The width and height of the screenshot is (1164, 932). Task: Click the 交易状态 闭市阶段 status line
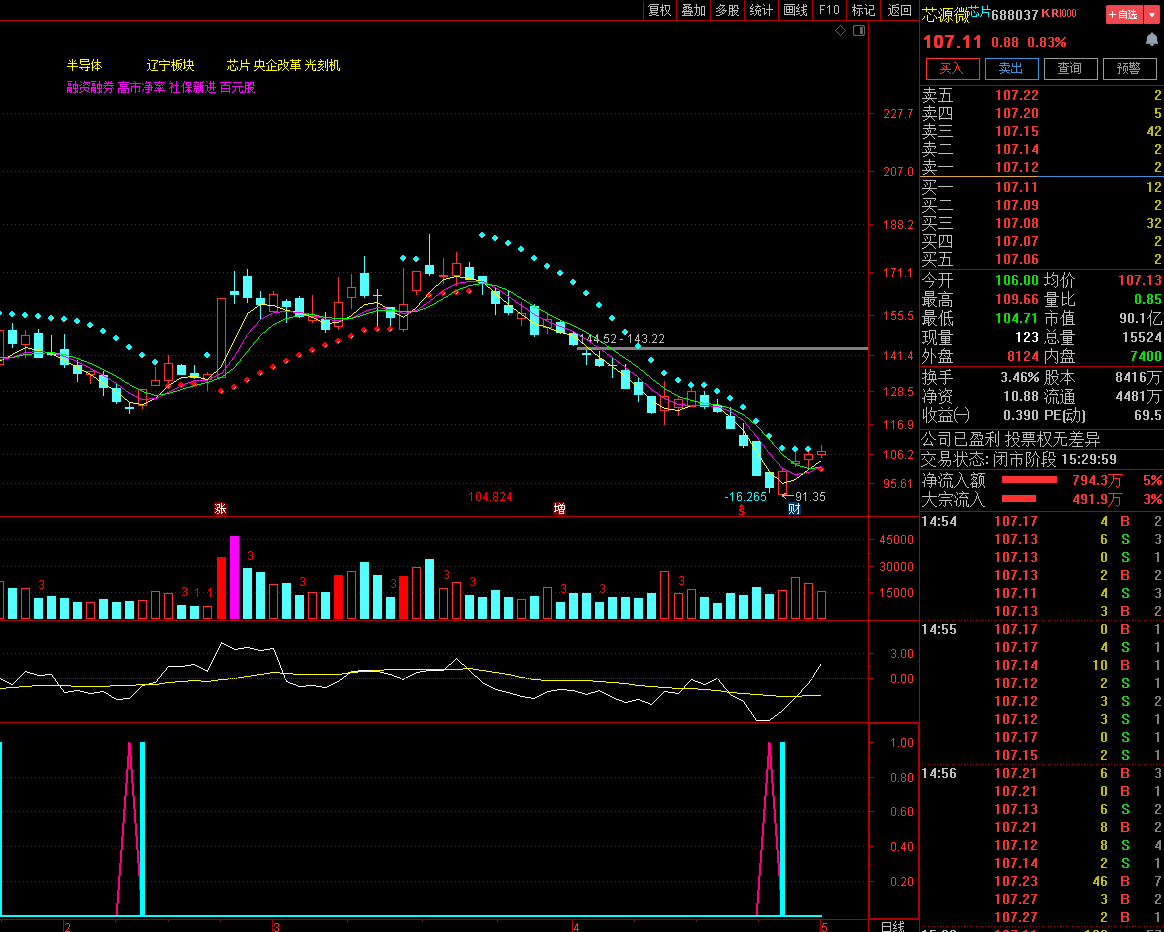coord(1019,459)
